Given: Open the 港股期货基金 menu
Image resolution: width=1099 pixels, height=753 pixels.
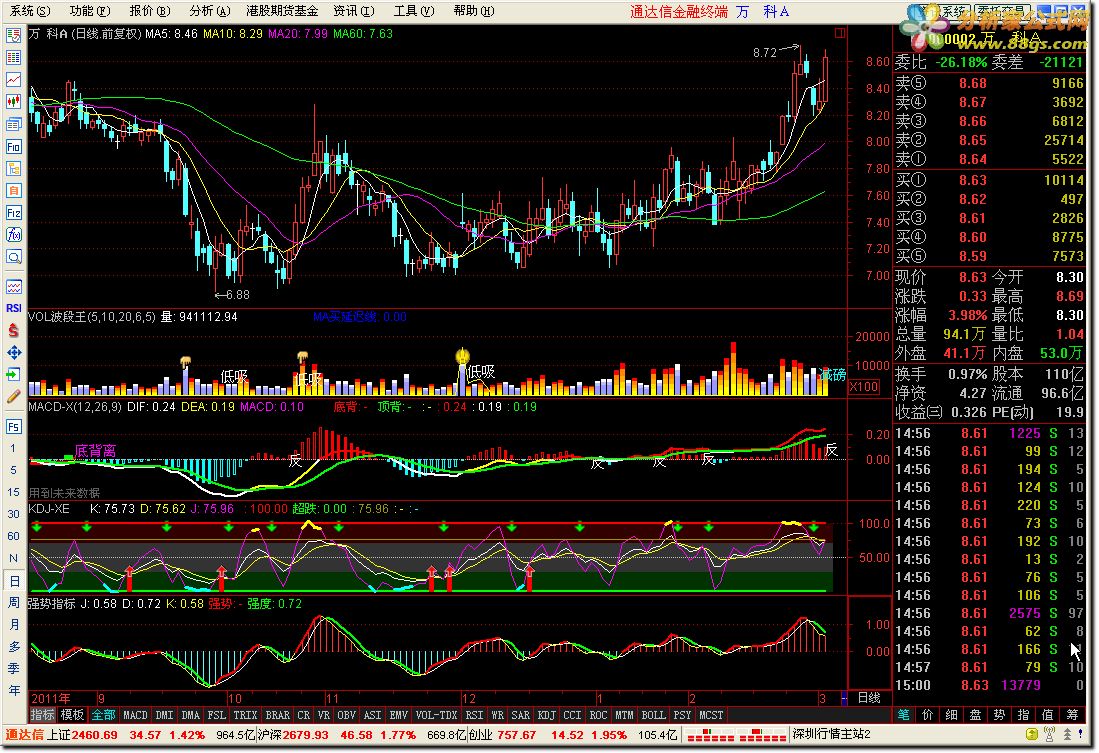Looking at the screenshot, I should point(282,11).
